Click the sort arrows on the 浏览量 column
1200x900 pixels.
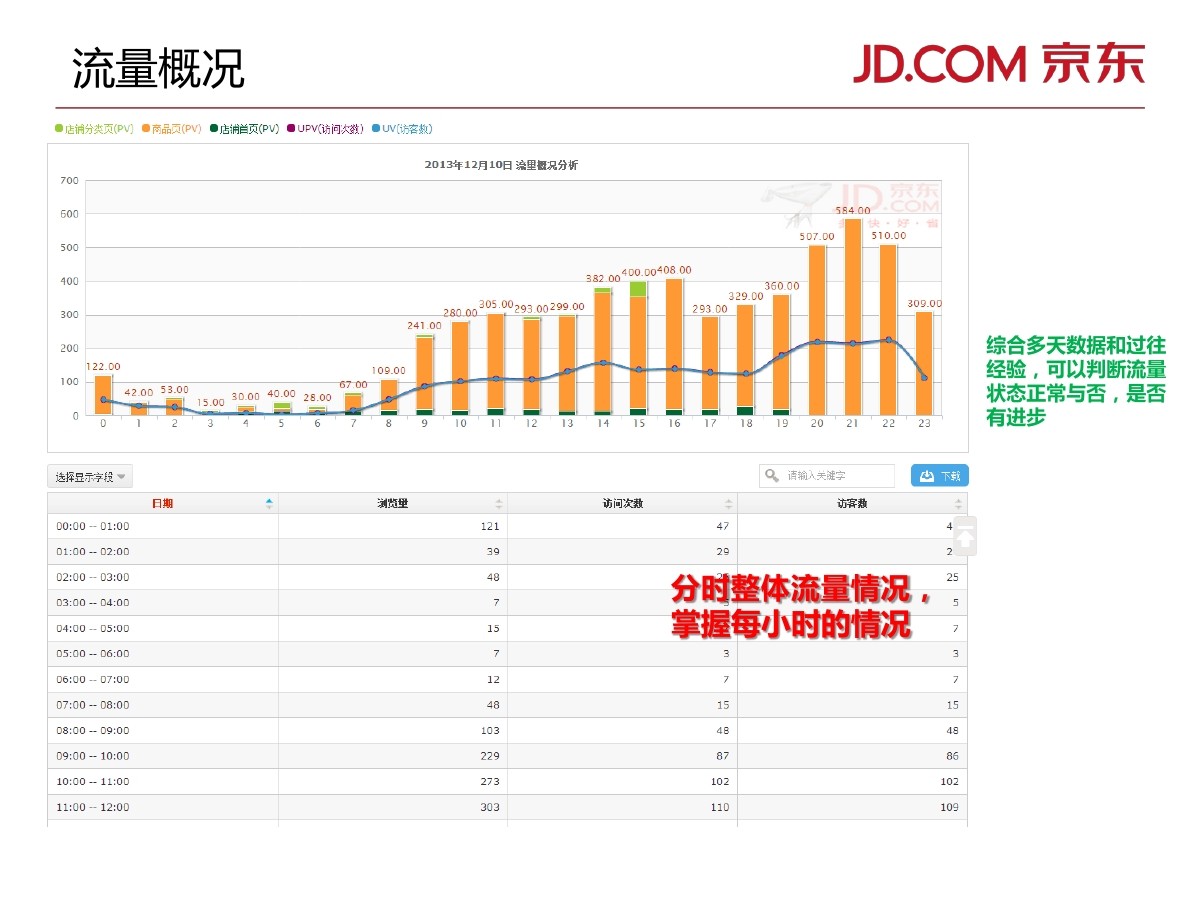click(x=498, y=504)
